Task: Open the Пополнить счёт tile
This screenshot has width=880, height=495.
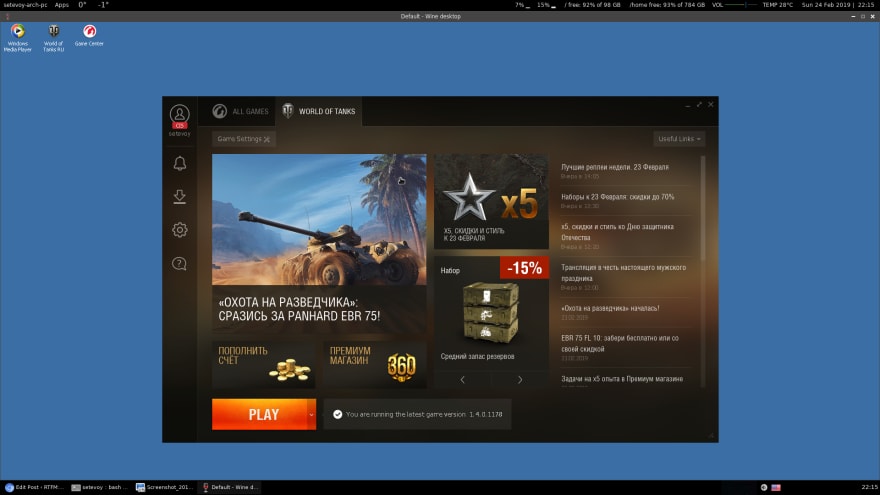Action: (x=264, y=365)
